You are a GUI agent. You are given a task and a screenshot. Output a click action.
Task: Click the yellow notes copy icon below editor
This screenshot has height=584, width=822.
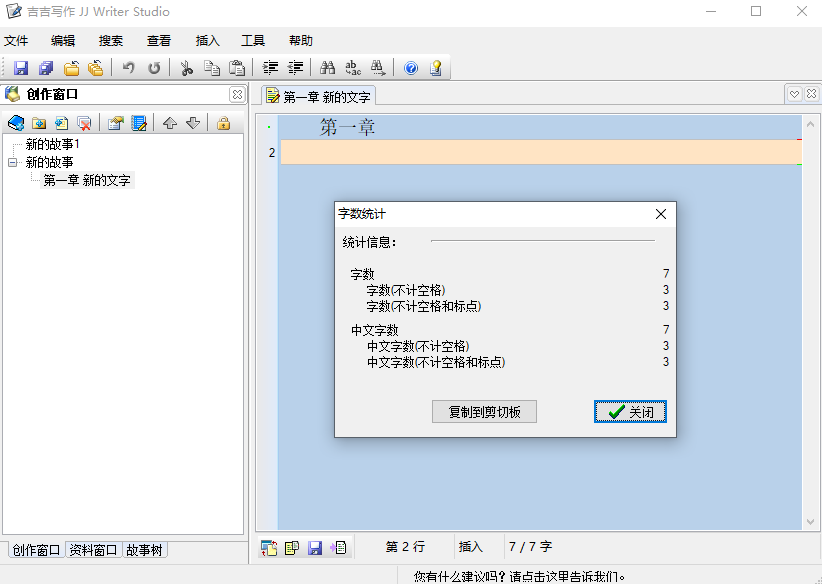291,548
